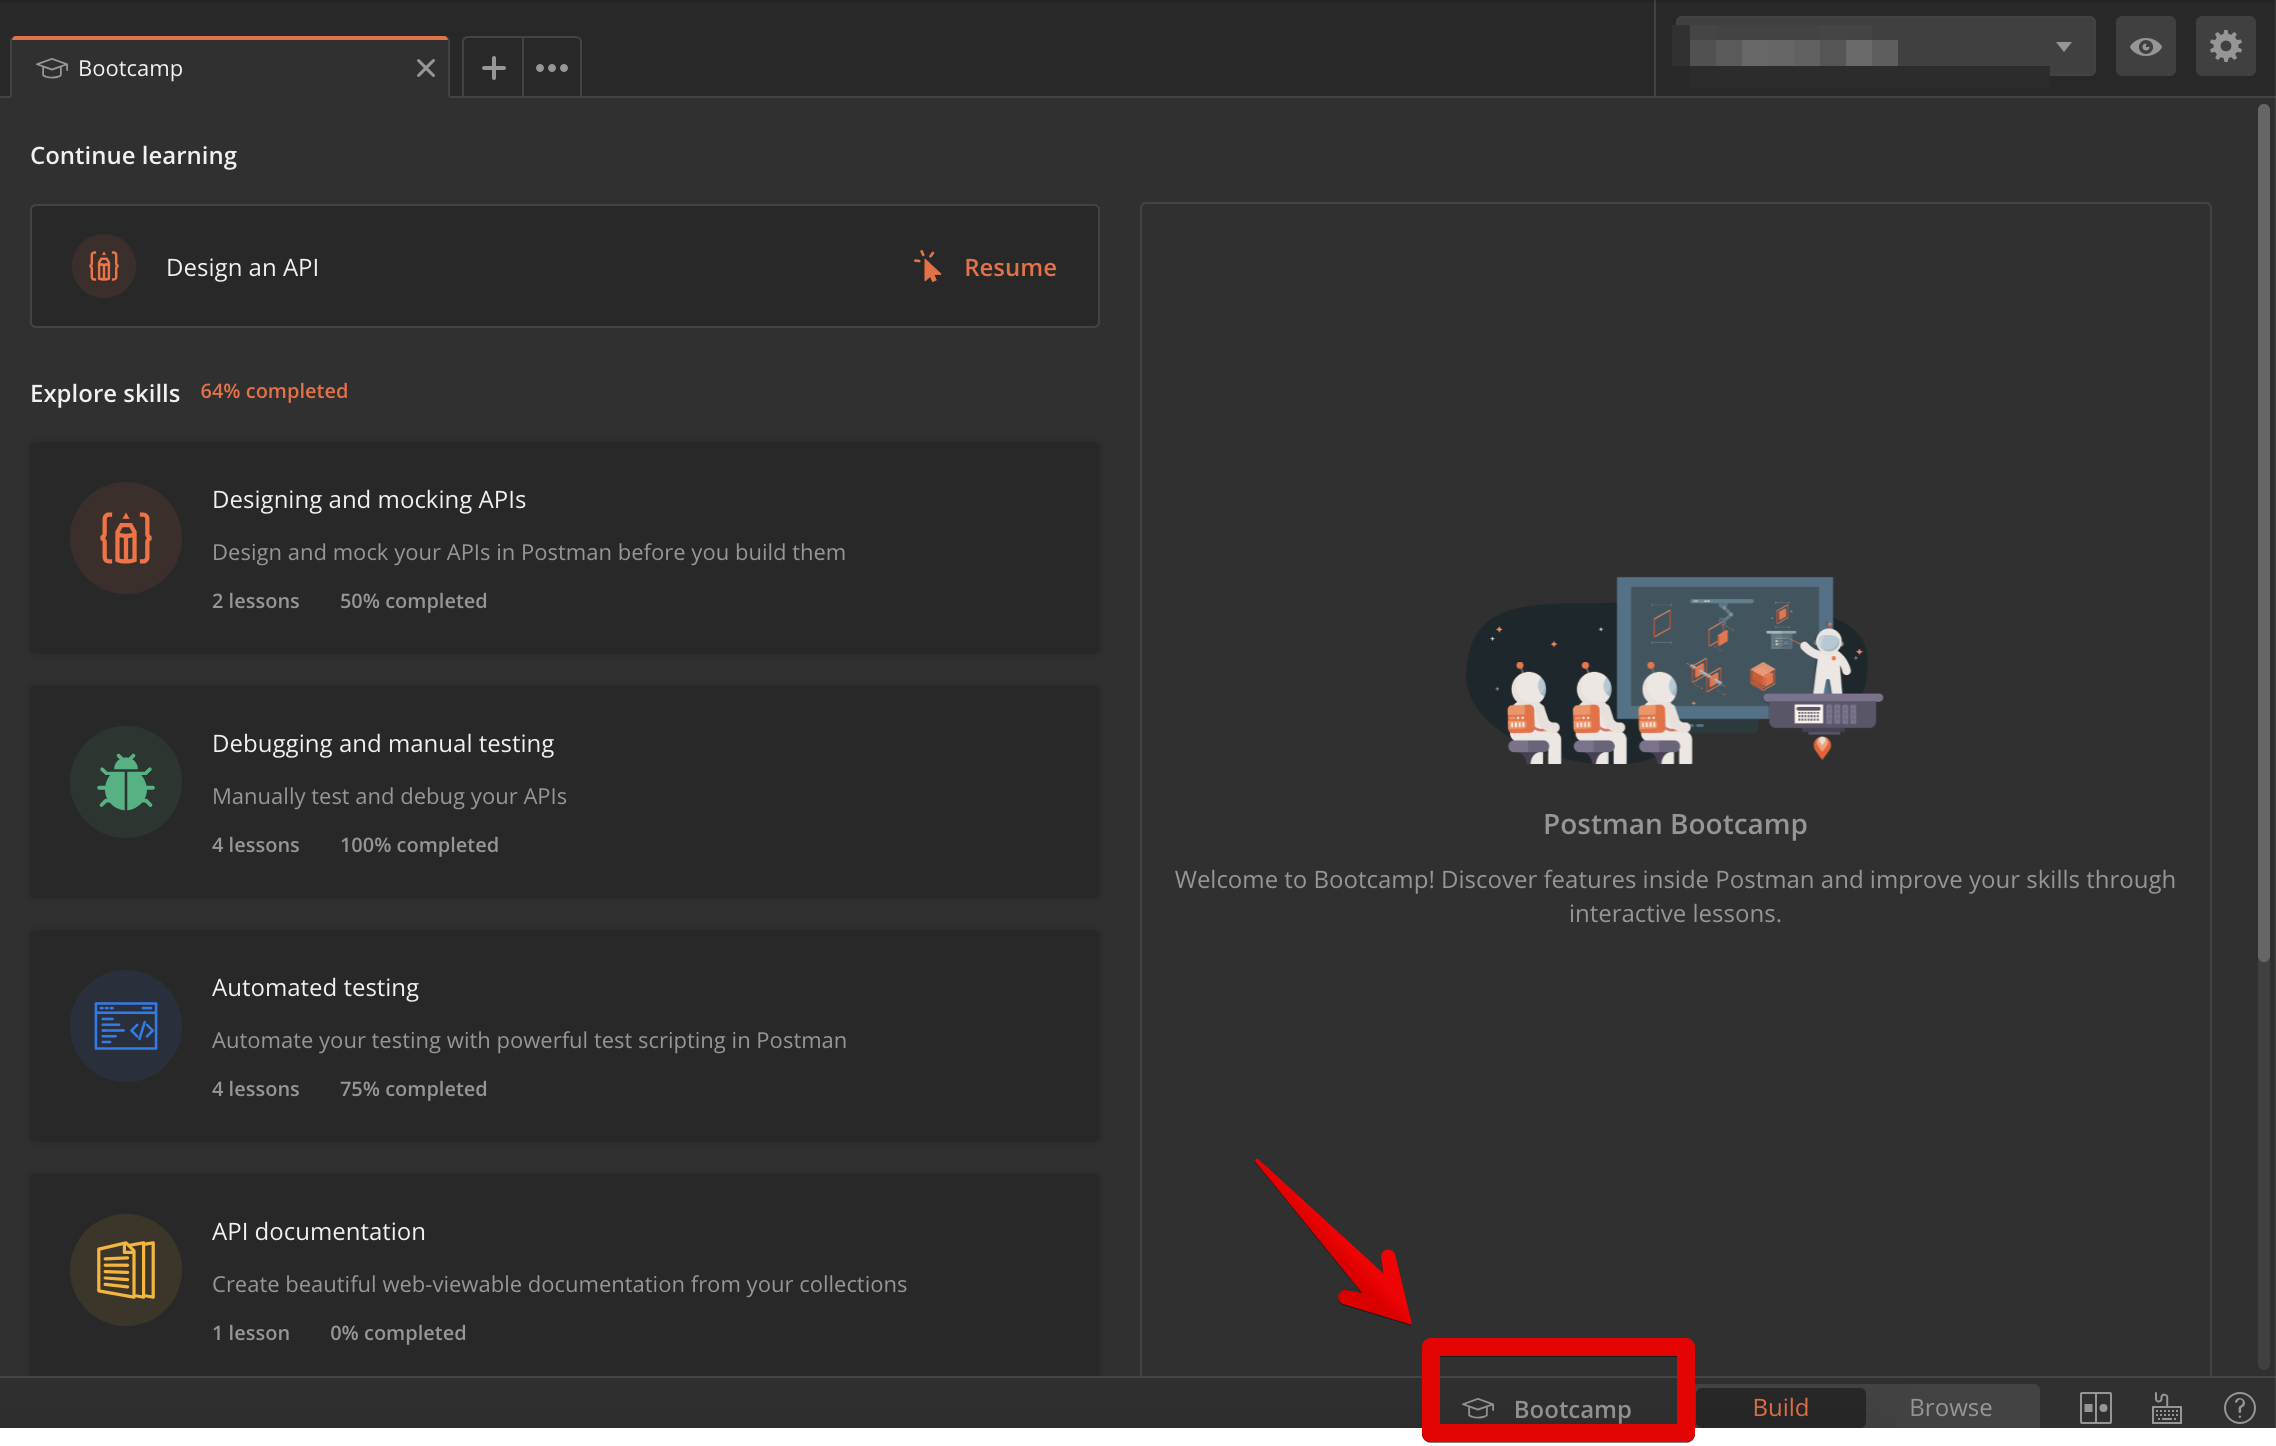Open the tab options three-dots menu
The image size is (2276, 1446).
pos(552,68)
